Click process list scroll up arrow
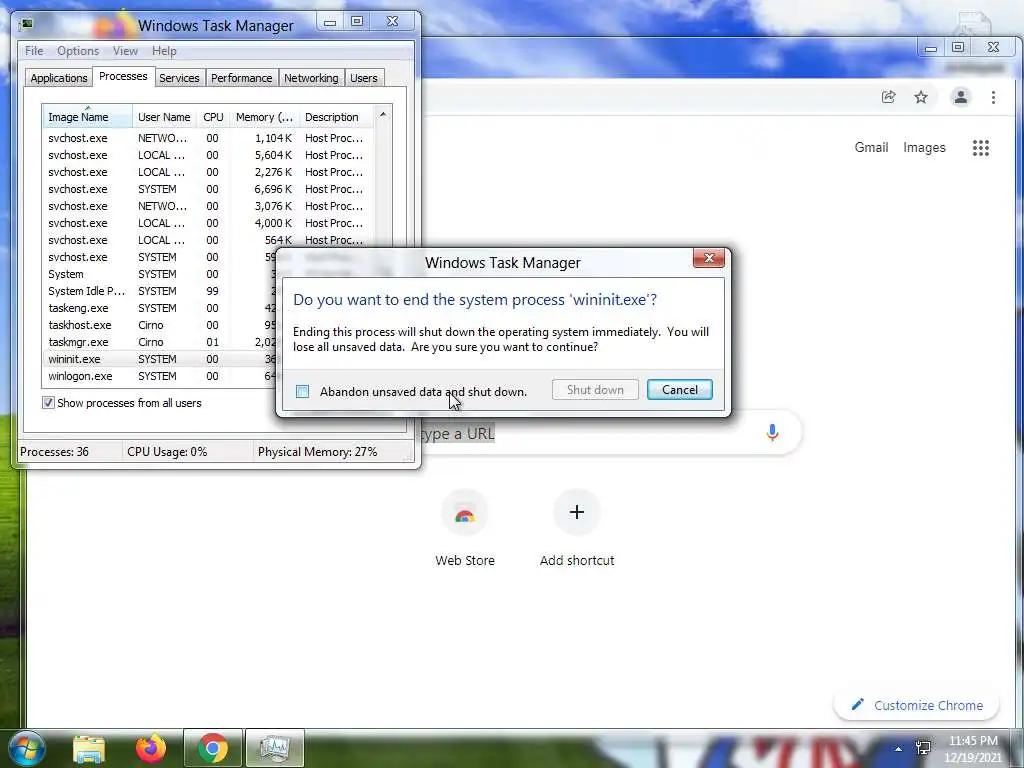 [x=383, y=114]
